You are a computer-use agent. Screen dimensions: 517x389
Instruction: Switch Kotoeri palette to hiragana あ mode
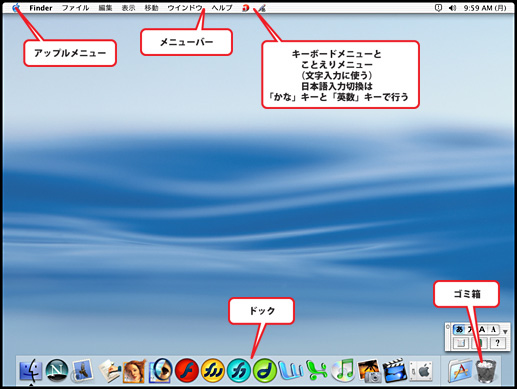(x=459, y=329)
